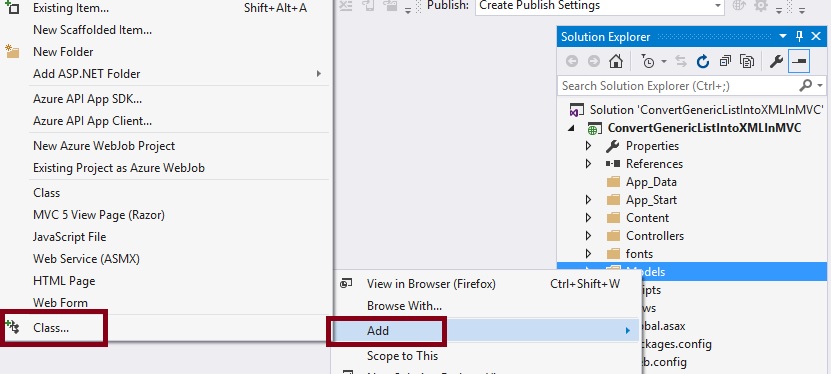831x374 pixels.
Task: Open Properties via the wrench icon
Action: click(776, 61)
